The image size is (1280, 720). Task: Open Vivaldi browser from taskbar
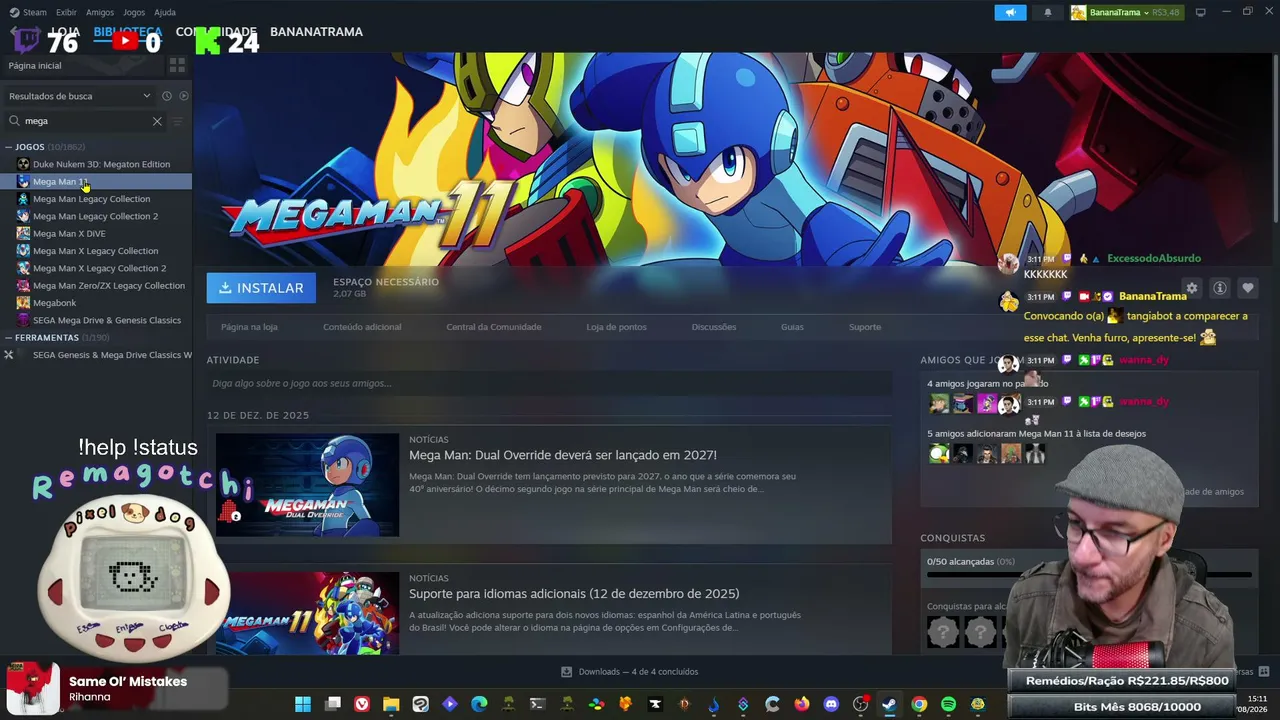[362, 704]
